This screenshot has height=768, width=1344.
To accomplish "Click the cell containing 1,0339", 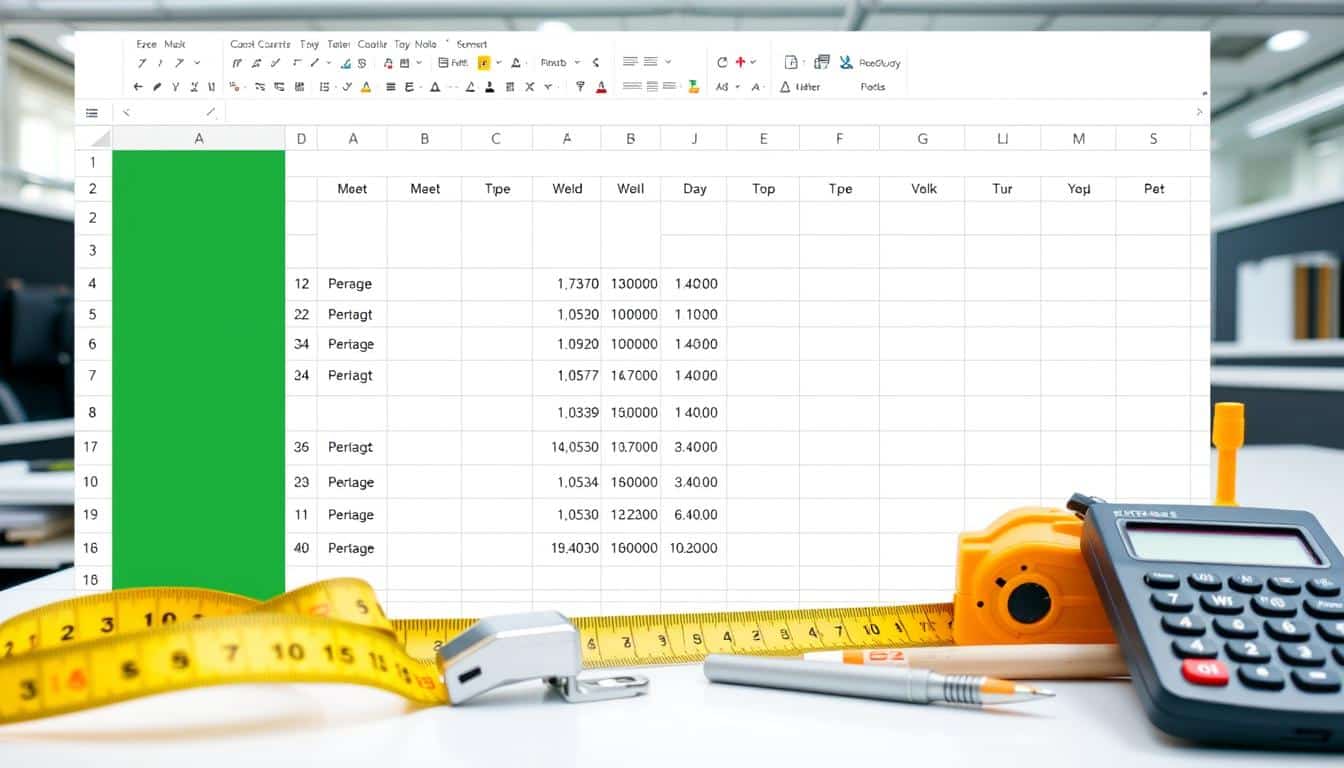I will point(567,412).
